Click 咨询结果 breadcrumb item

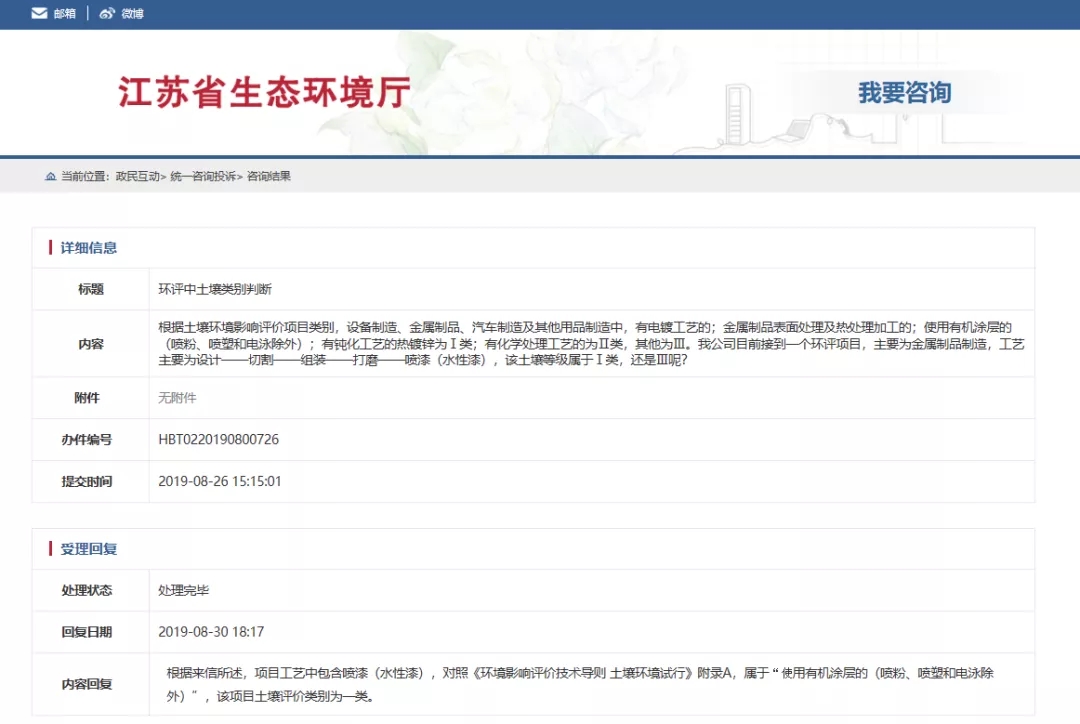269,176
